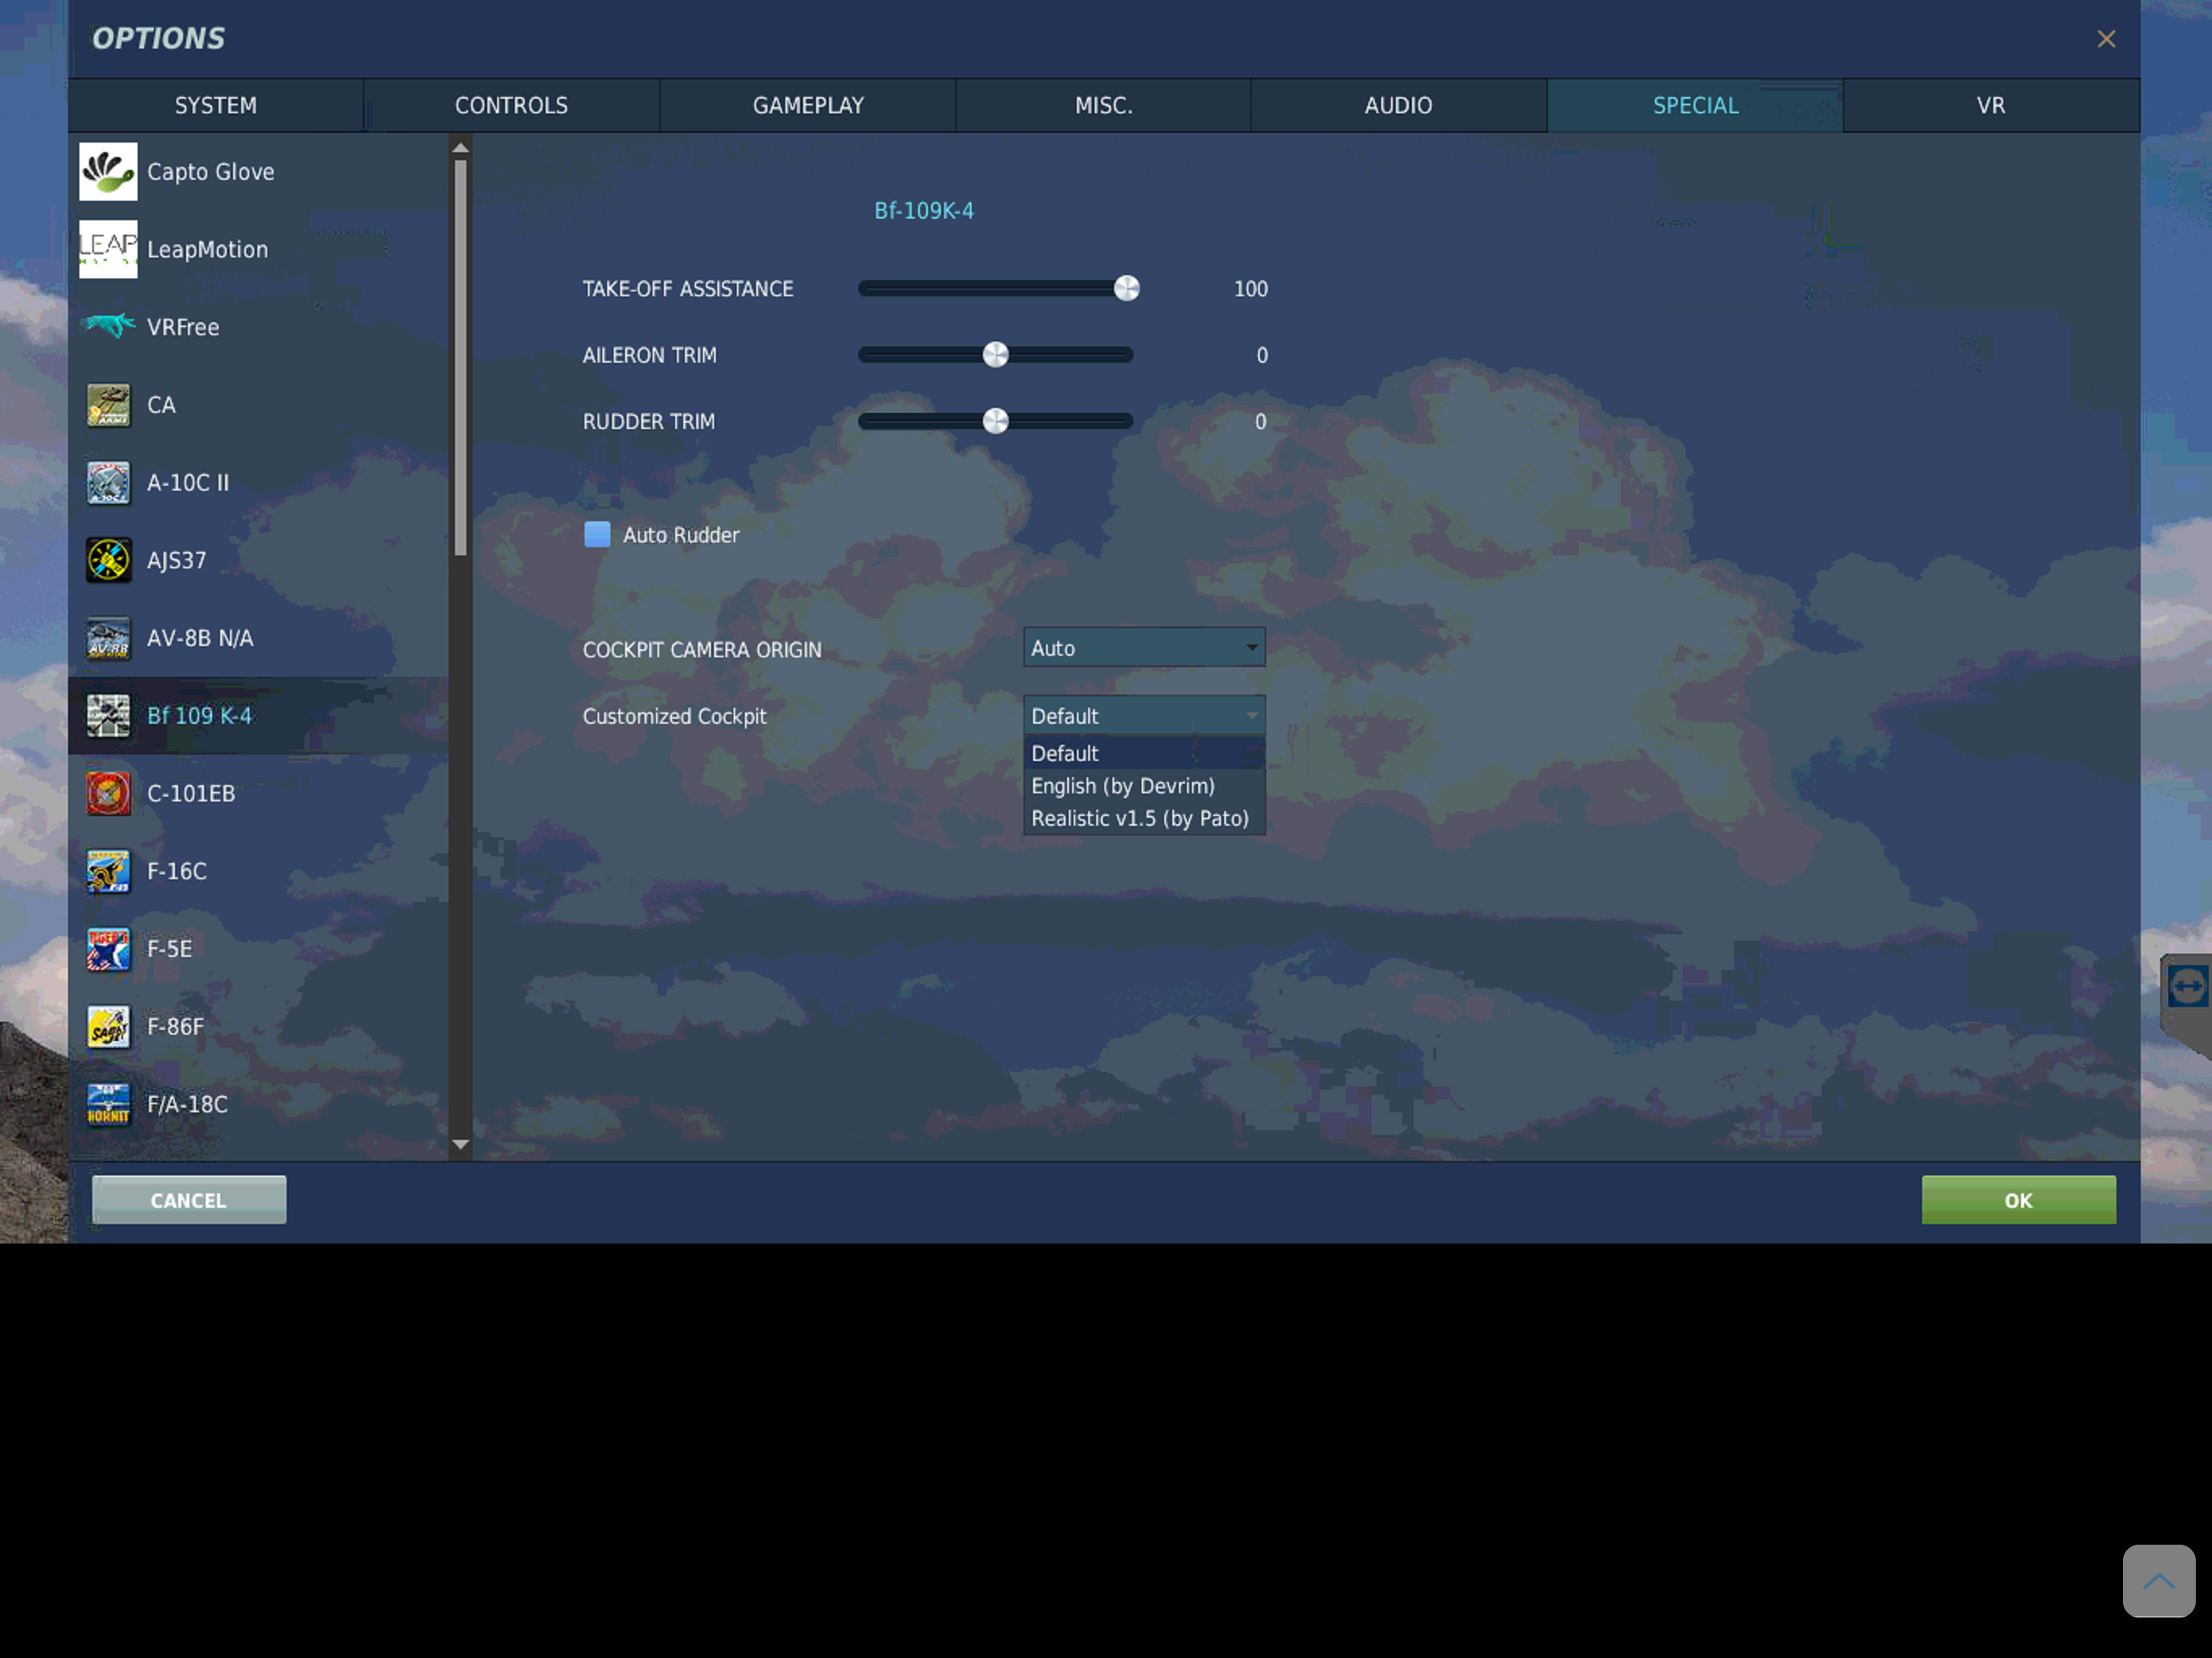This screenshot has height=1658, width=2212.
Task: Click the F-16C module icon
Action: point(108,871)
